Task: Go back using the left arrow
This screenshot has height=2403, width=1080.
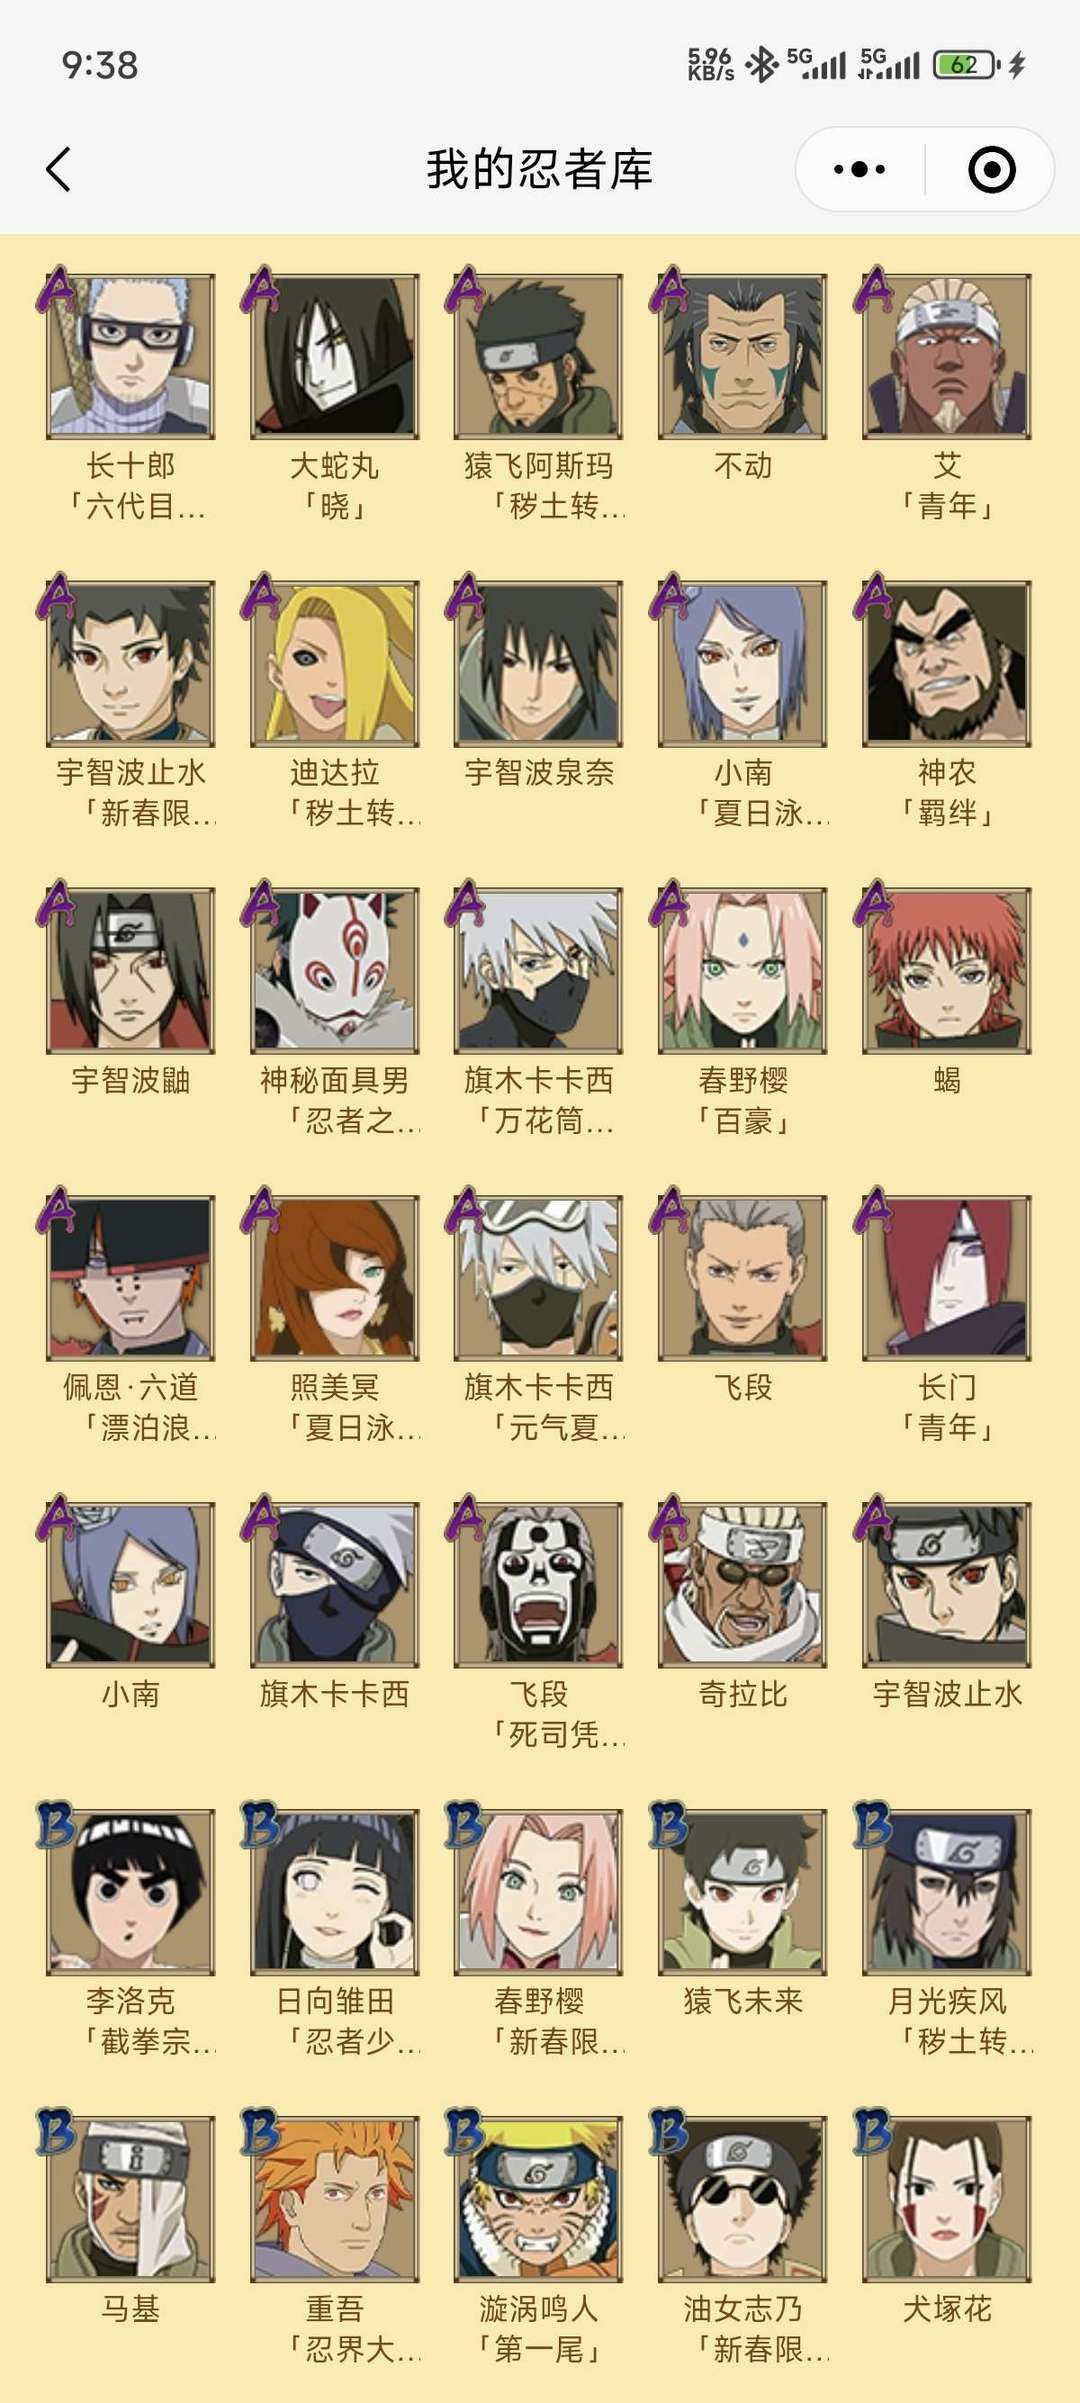Action: tap(58, 169)
